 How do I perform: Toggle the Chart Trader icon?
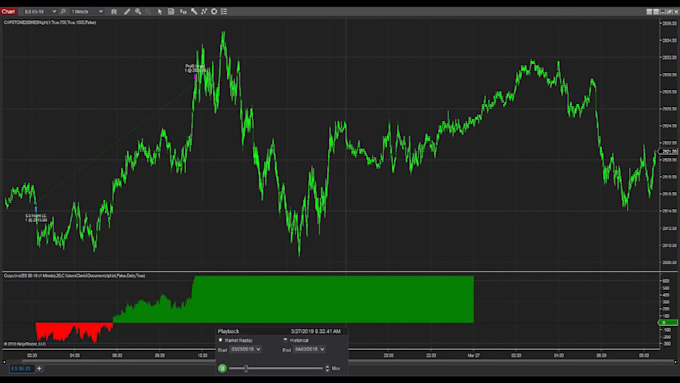(183, 12)
